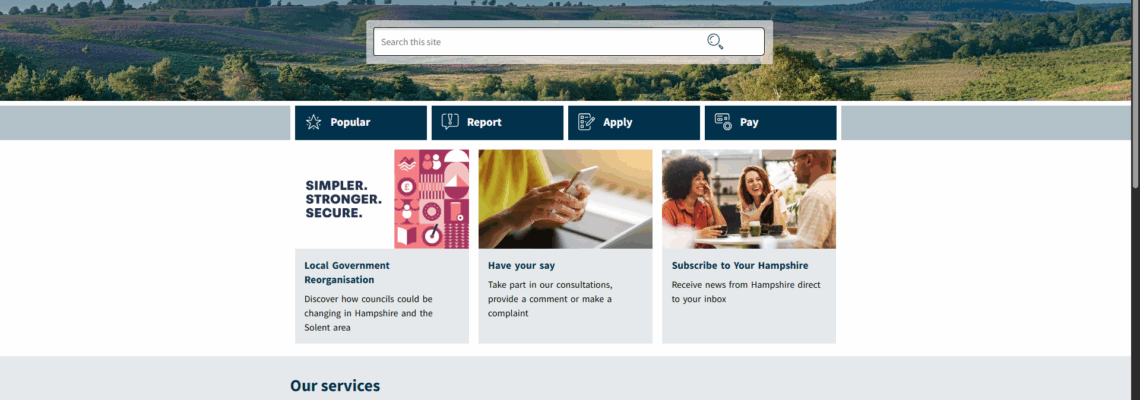This screenshot has width=1140, height=400.
Task: Click the Our services heading
Action: click(x=334, y=385)
